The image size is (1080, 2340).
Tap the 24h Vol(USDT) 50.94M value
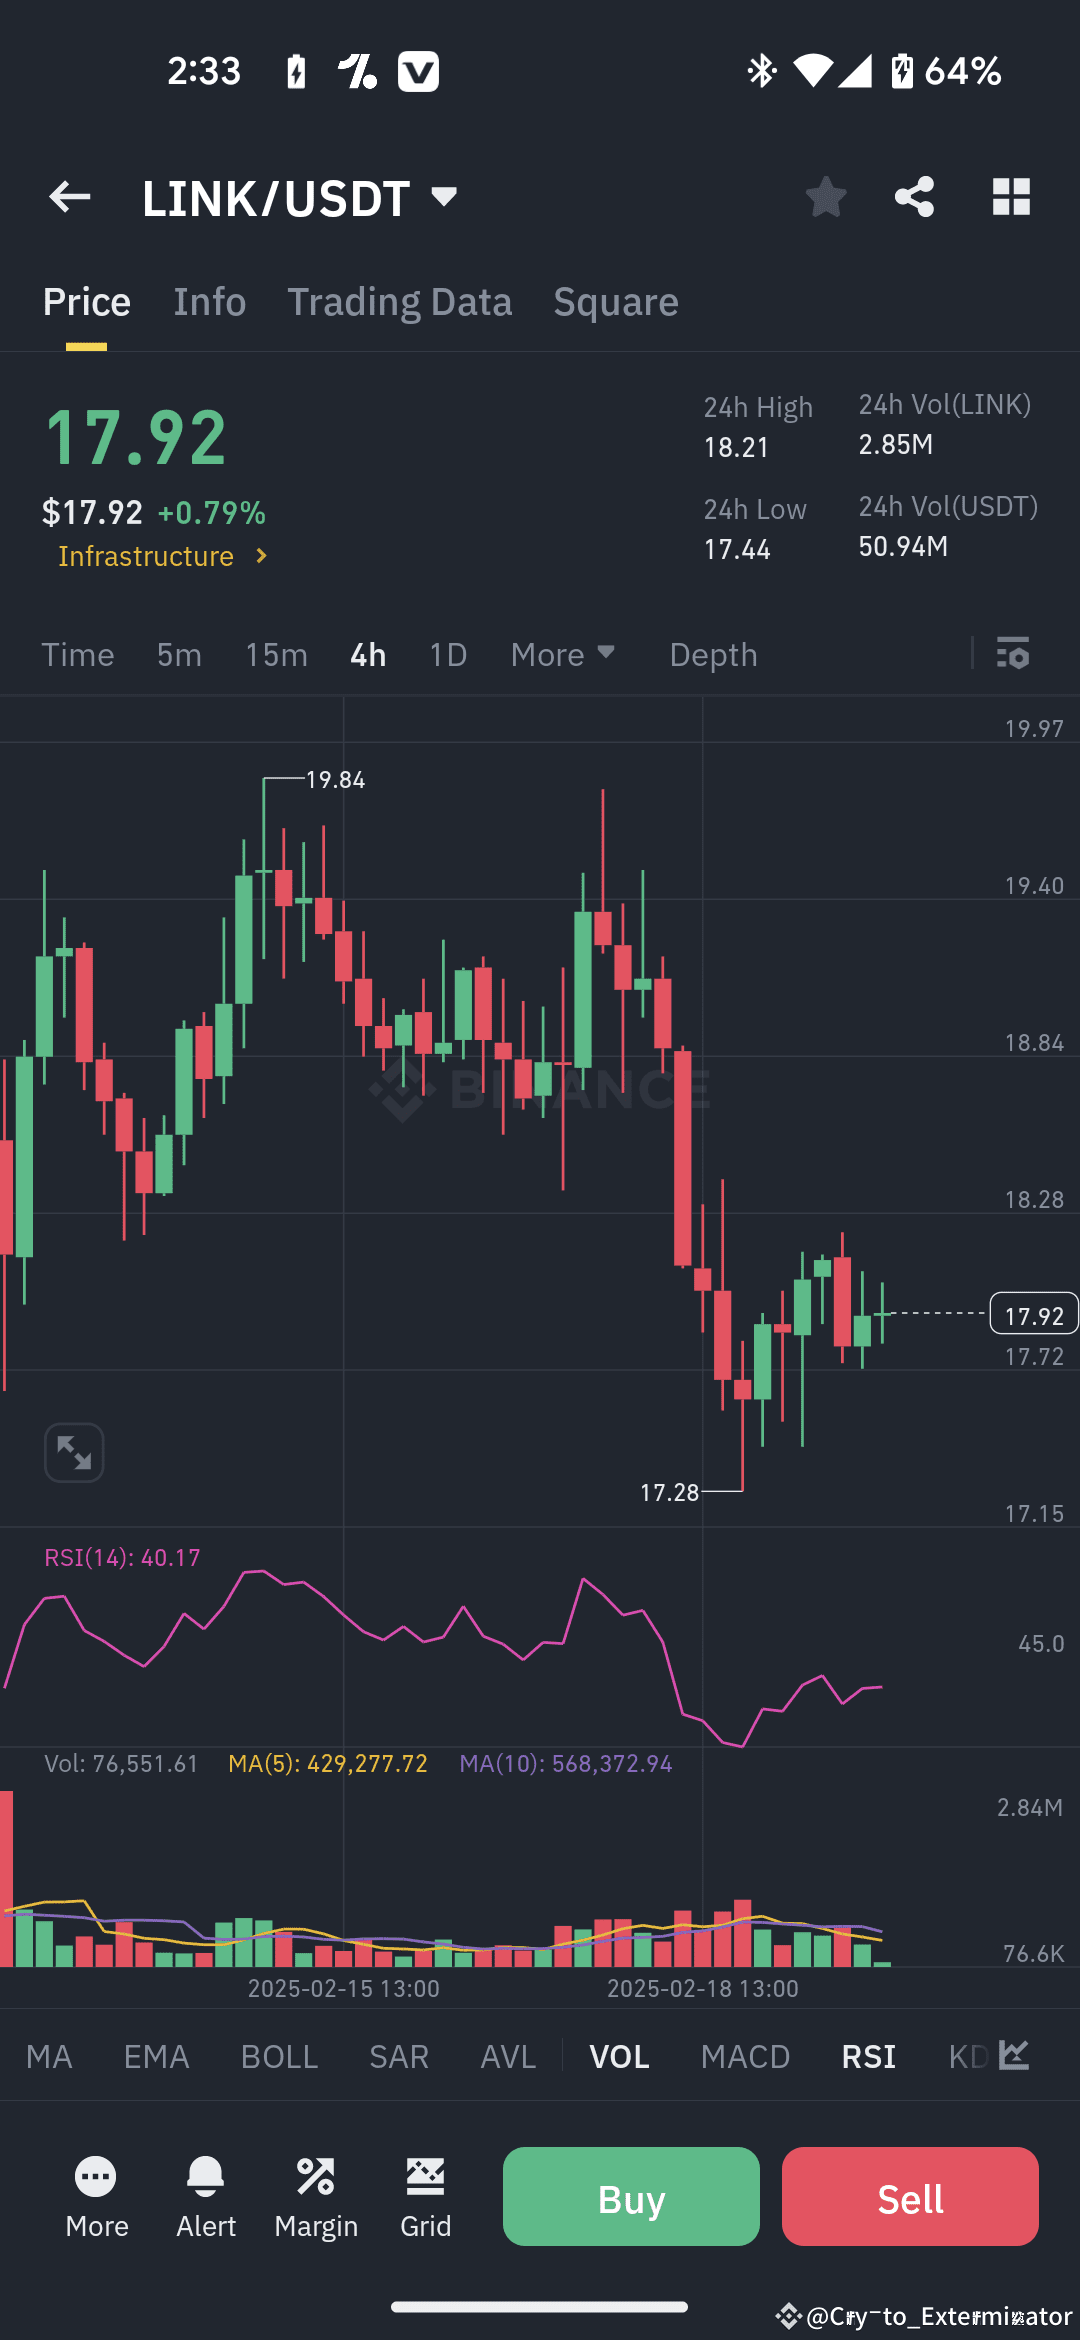point(903,546)
